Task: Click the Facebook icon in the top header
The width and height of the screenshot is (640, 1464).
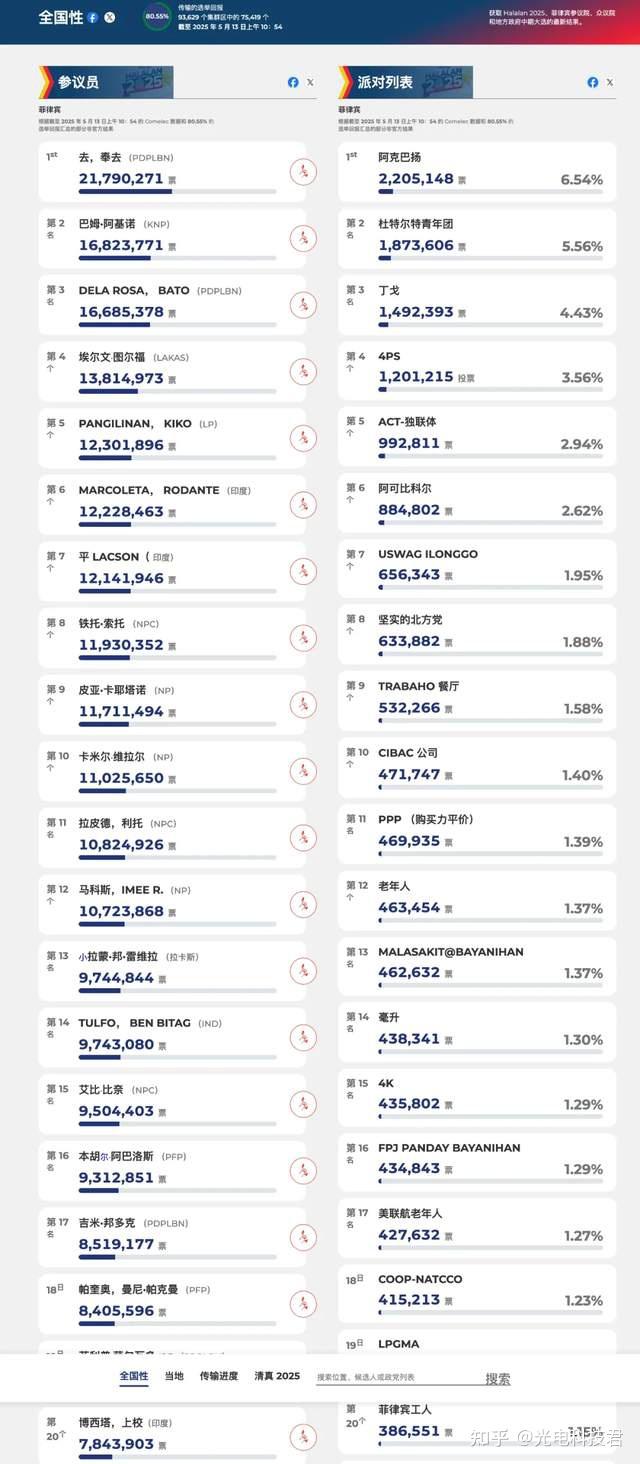Action: (93, 16)
